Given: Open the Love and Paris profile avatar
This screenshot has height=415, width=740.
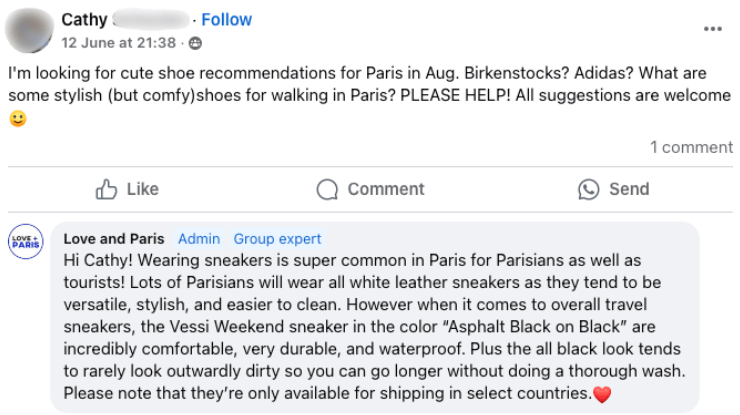Looking at the screenshot, I should (x=25, y=242).
